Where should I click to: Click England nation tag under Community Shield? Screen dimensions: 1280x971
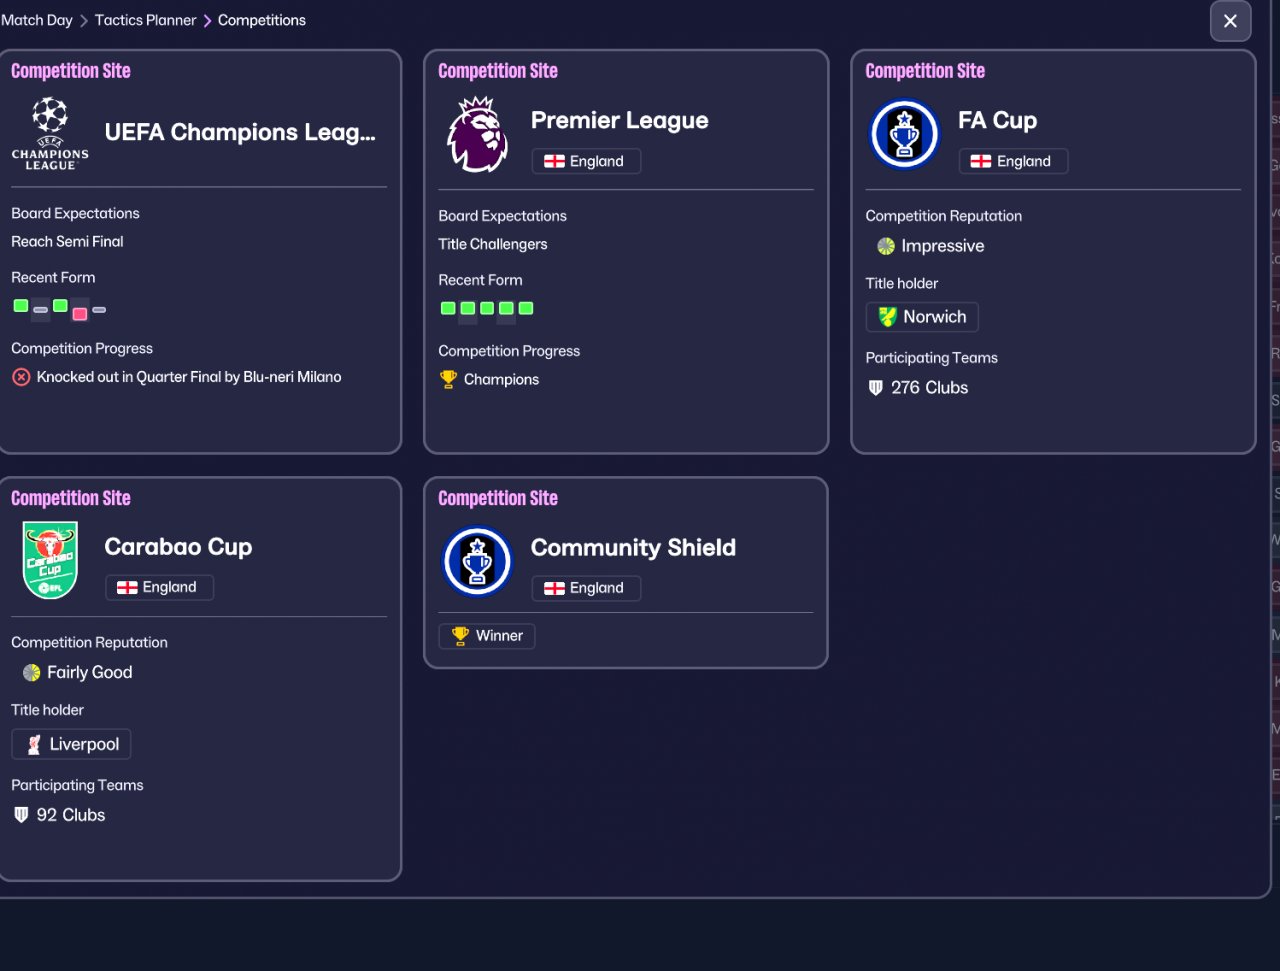point(586,588)
